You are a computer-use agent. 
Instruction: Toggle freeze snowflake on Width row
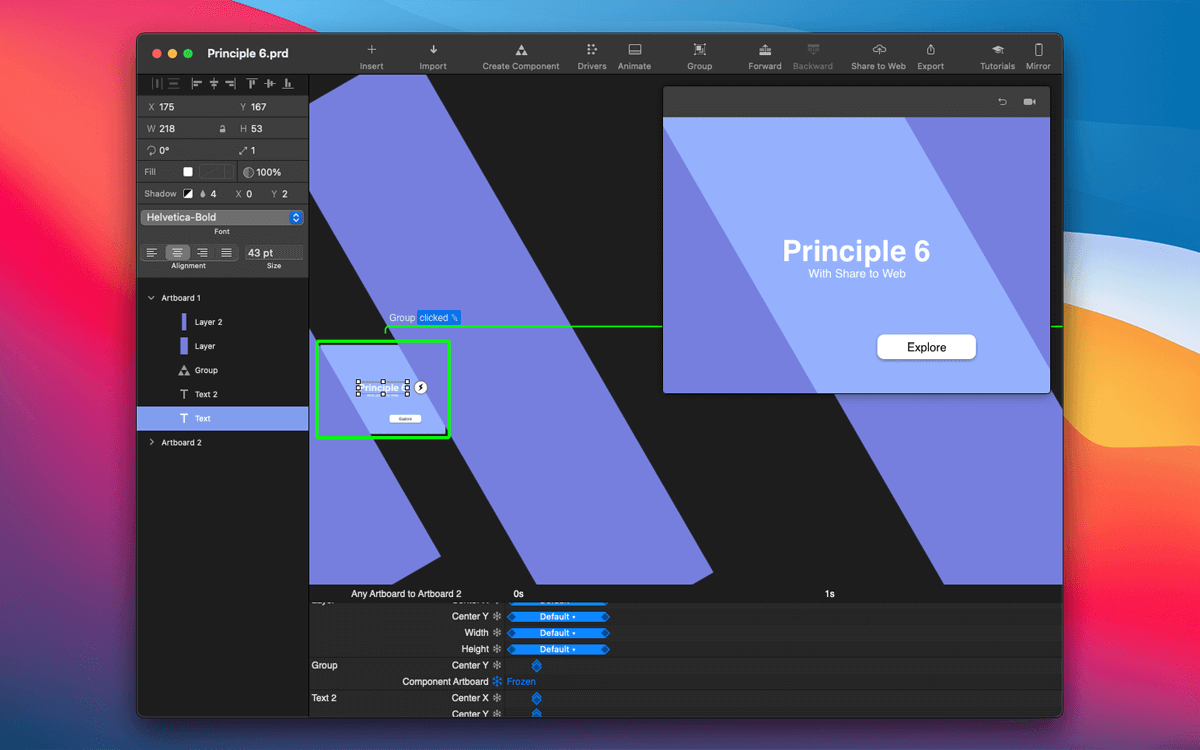coord(497,633)
